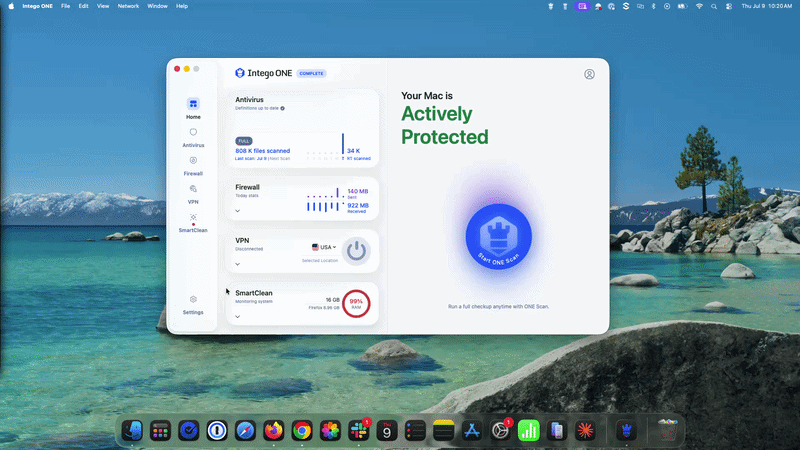Click the date and time clock
This screenshot has height=450, width=800.
tap(766, 6)
